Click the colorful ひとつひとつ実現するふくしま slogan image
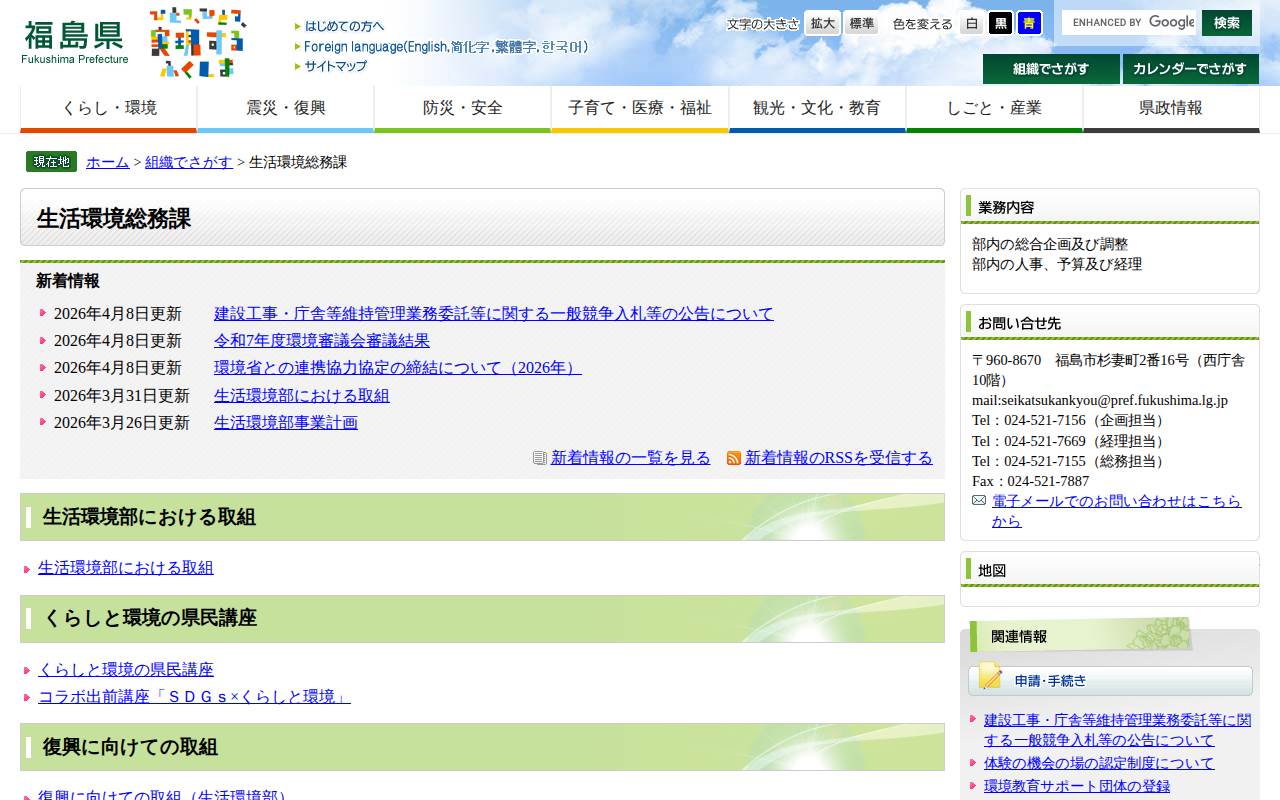The height and width of the screenshot is (800, 1280). [197, 43]
